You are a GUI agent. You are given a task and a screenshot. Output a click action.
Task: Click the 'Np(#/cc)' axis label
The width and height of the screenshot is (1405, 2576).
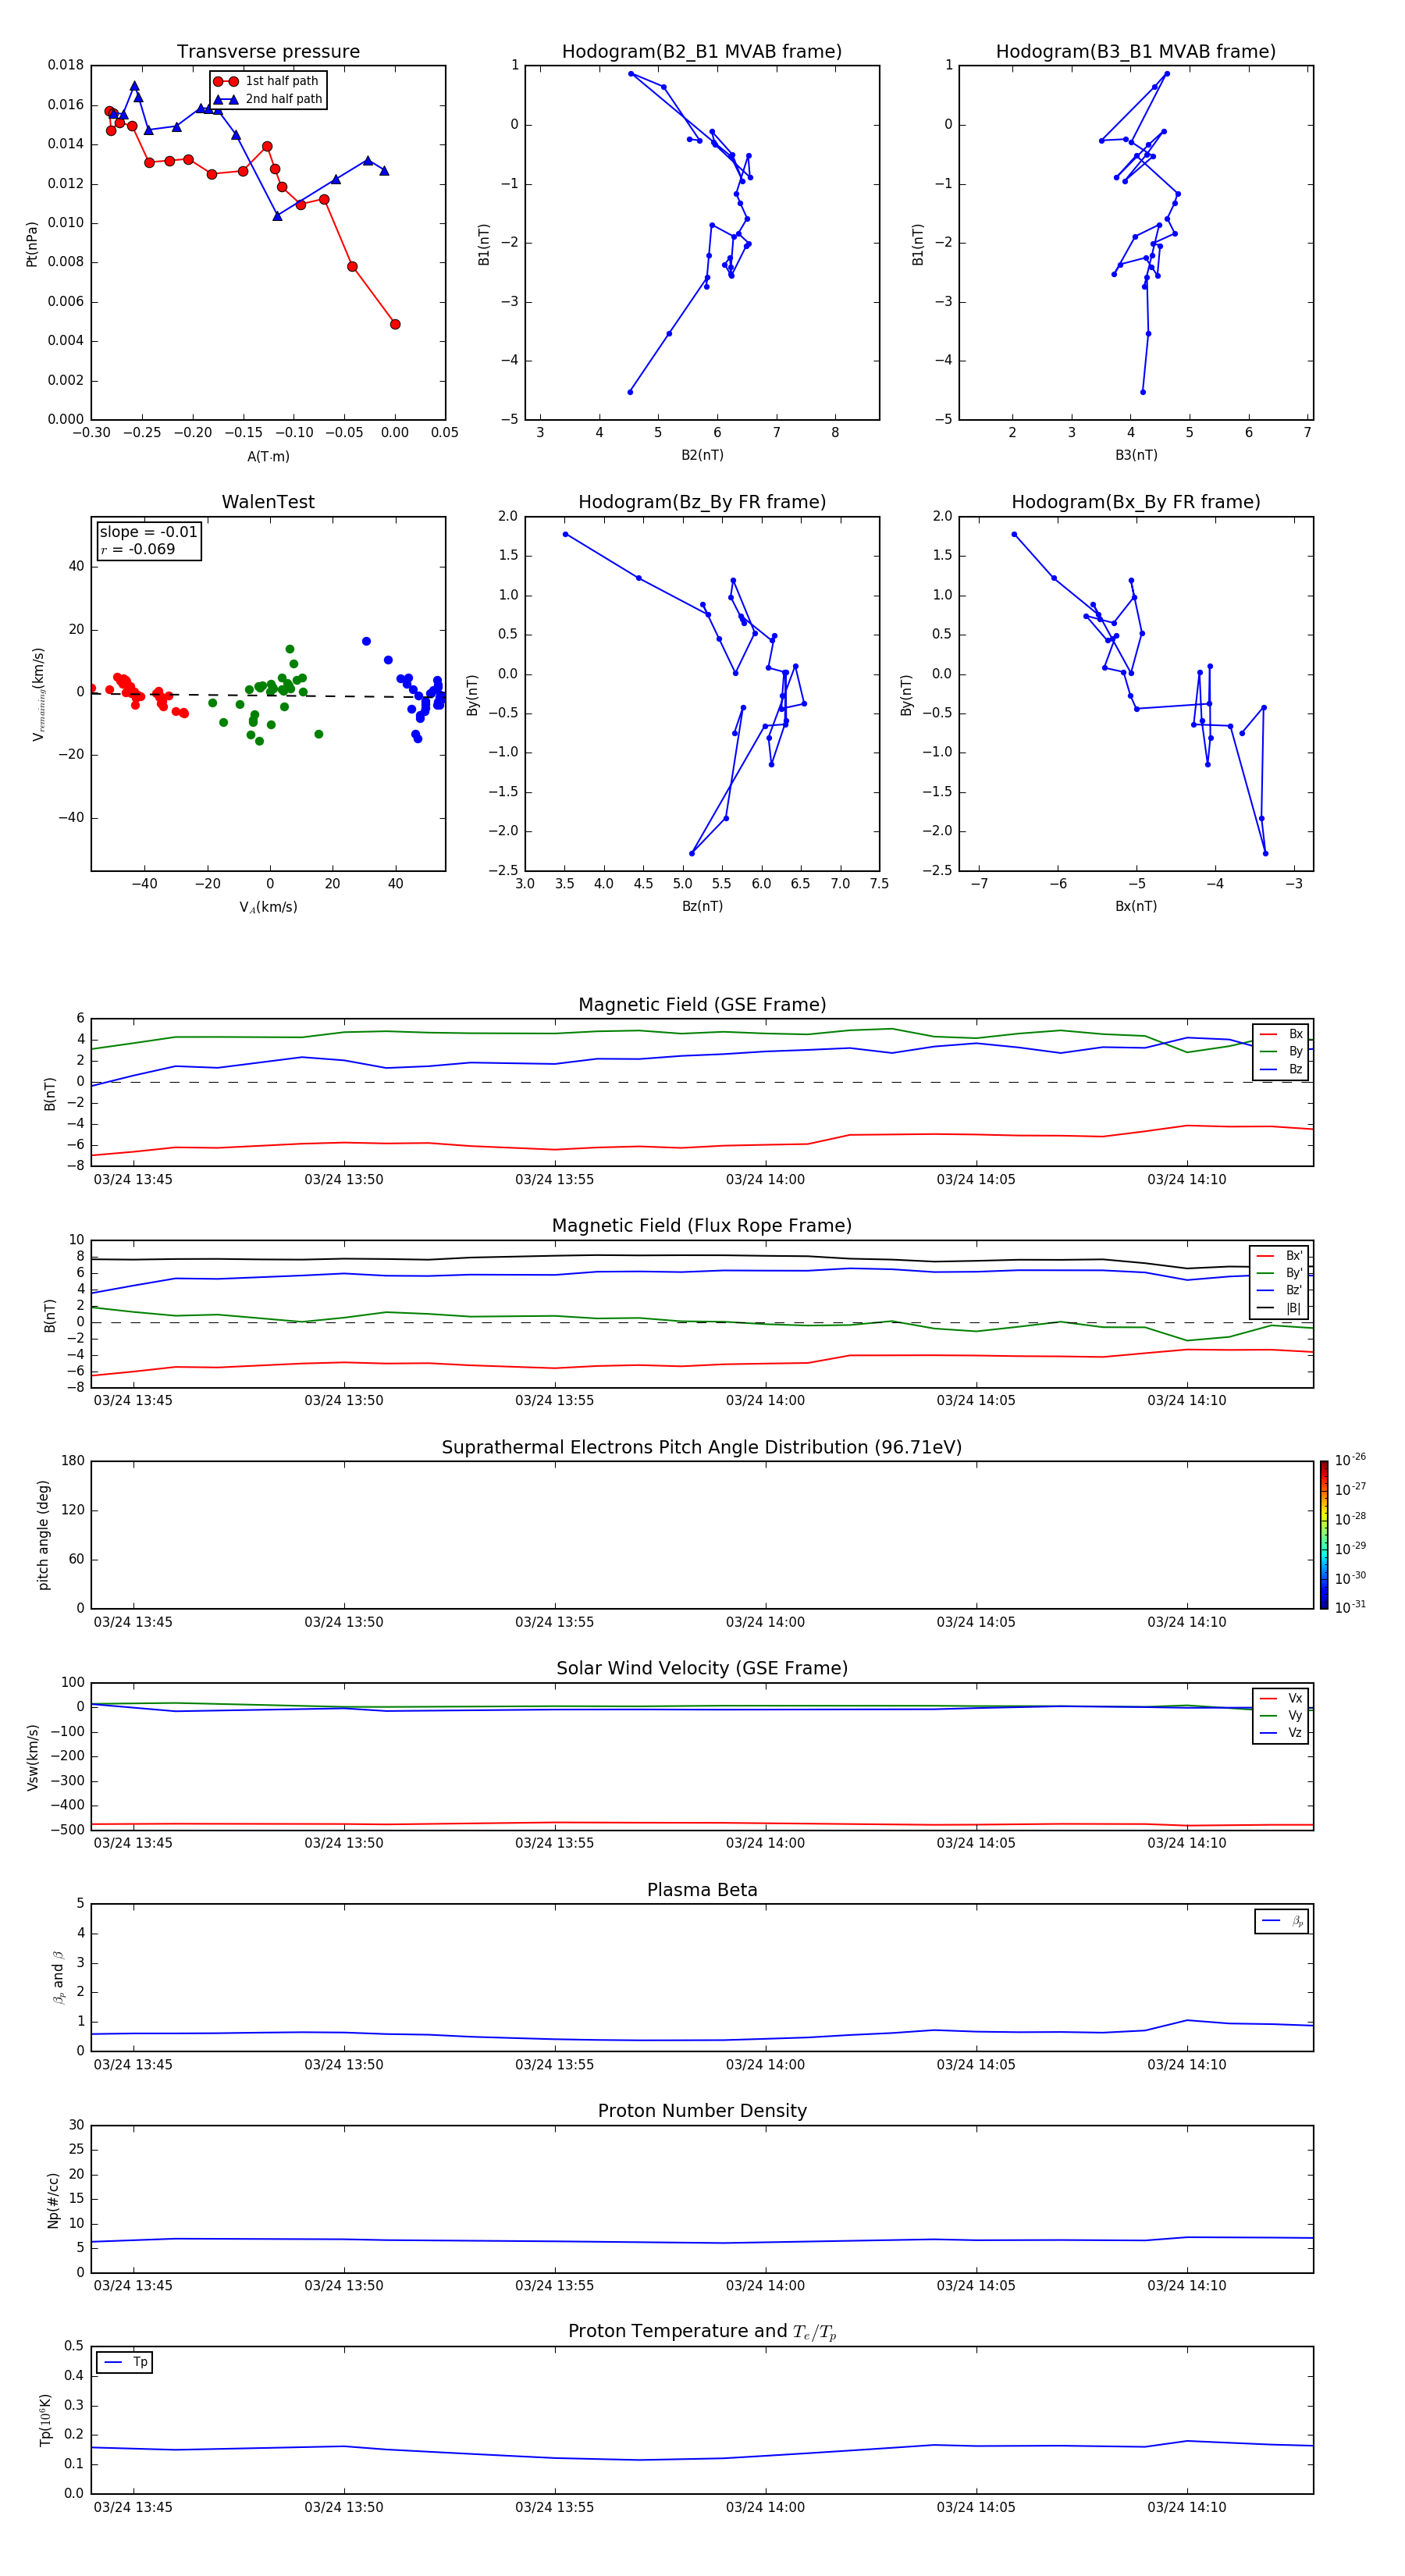[x=53, y=2200]
